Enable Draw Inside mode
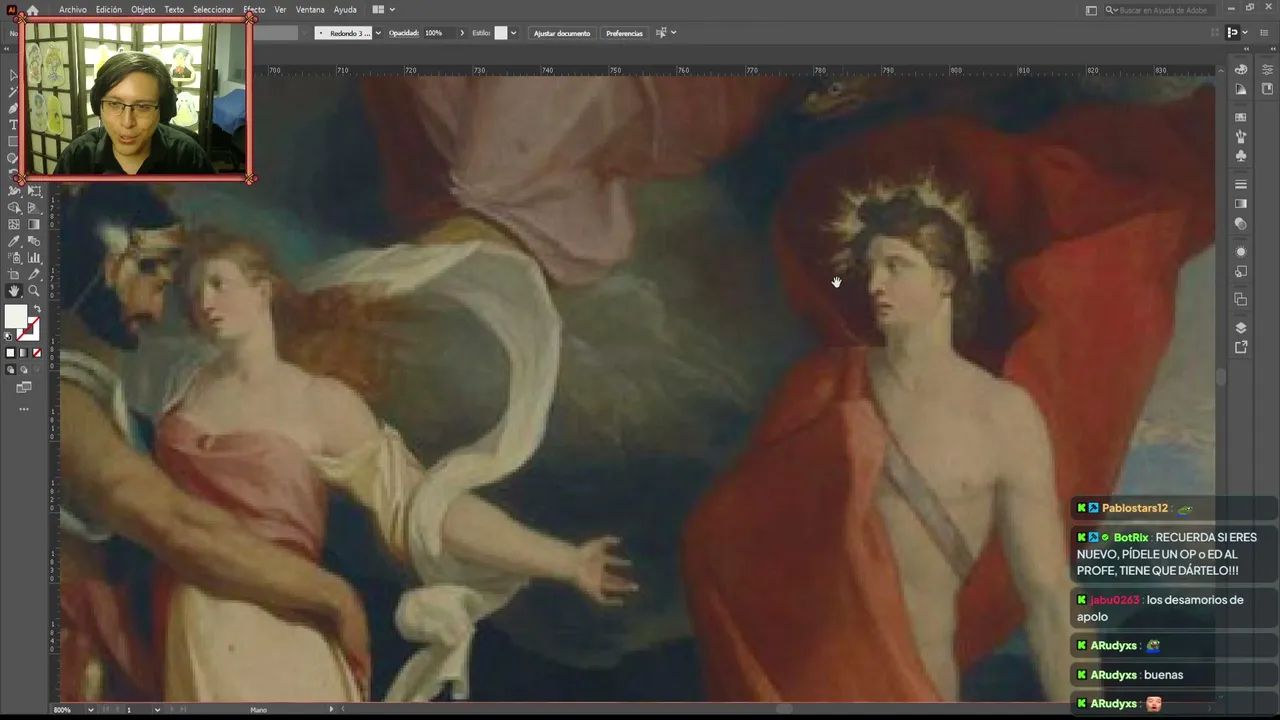 pyautogui.click(x=37, y=370)
